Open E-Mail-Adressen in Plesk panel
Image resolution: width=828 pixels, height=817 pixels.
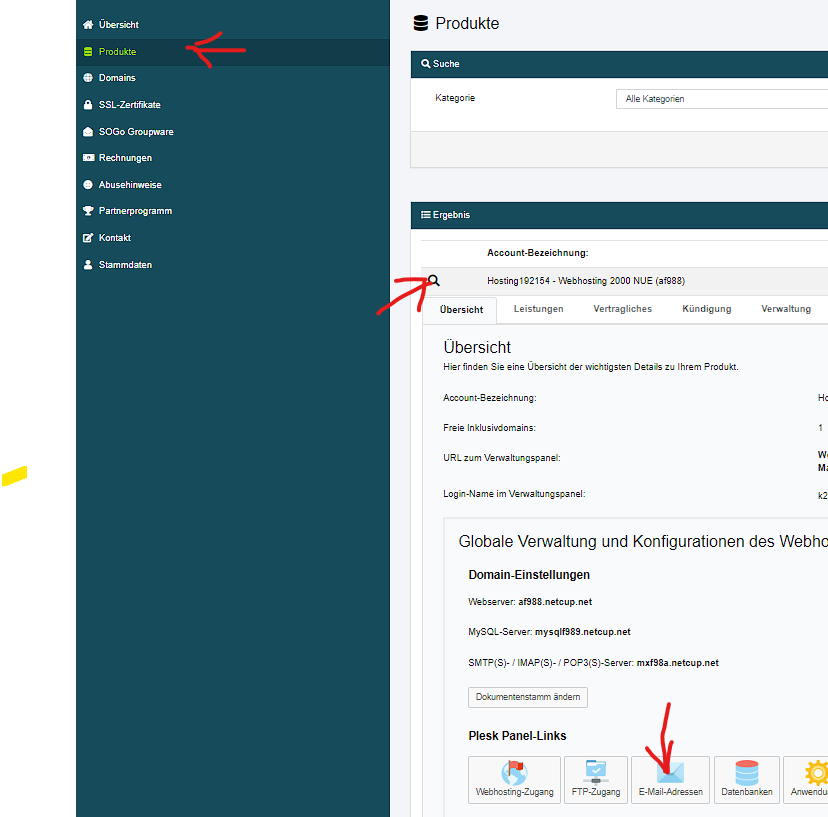pyautogui.click(x=670, y=780)
